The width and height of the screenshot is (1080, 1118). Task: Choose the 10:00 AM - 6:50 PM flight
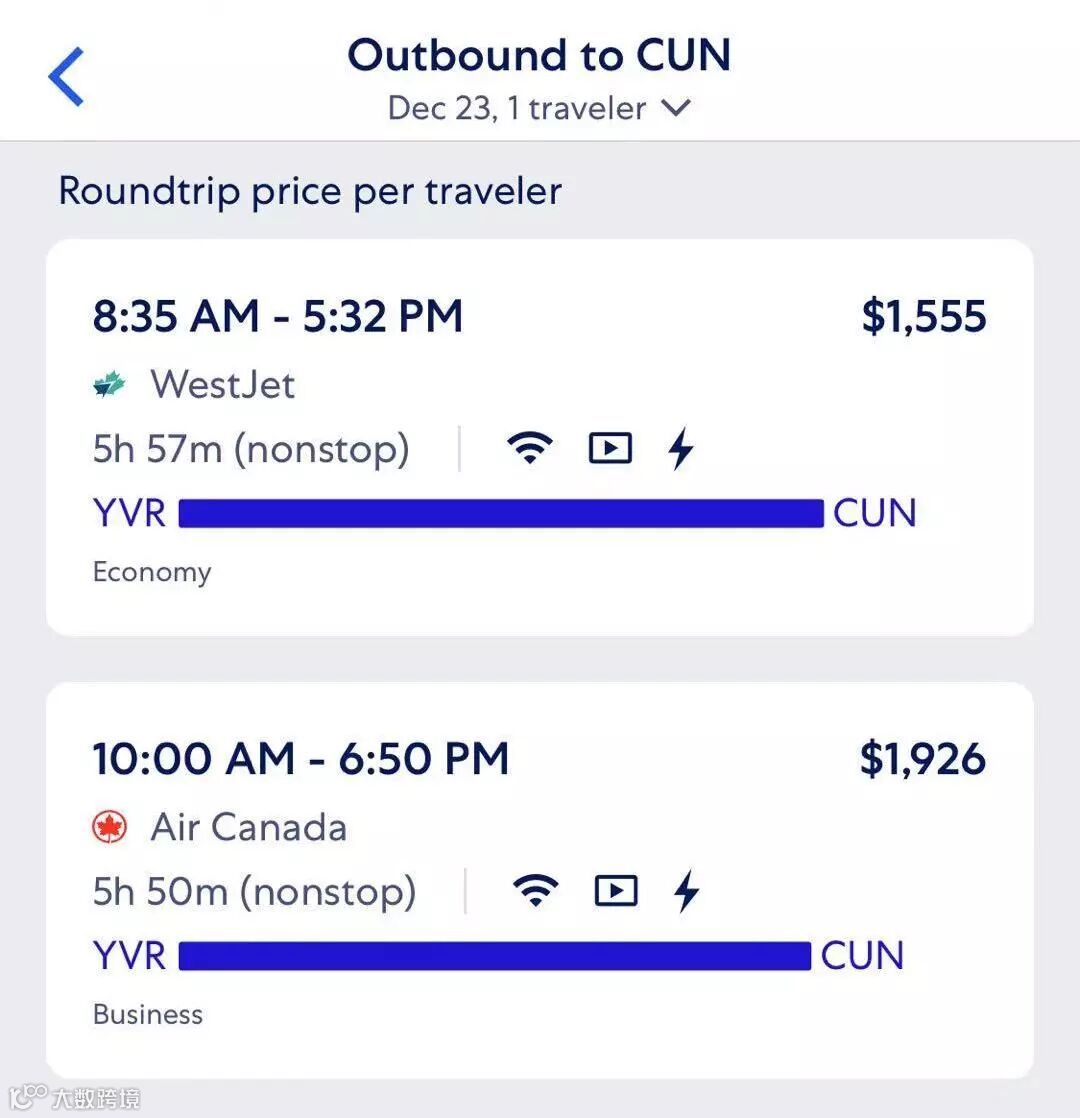point(301,759)
